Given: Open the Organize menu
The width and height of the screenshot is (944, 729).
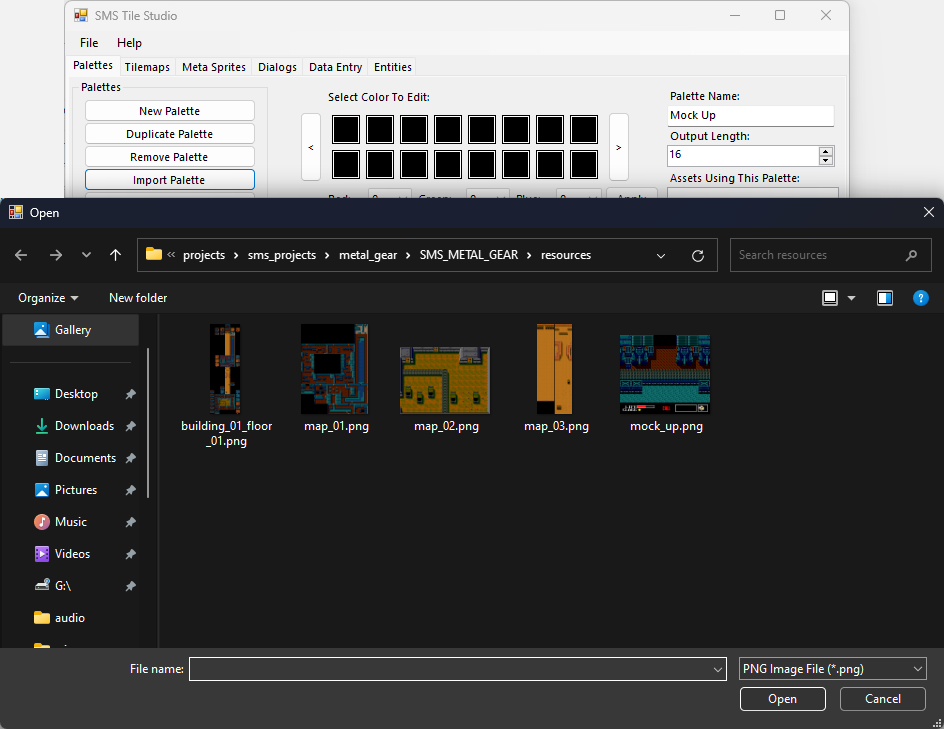Looking at the screenshot, I should (48, 298).
